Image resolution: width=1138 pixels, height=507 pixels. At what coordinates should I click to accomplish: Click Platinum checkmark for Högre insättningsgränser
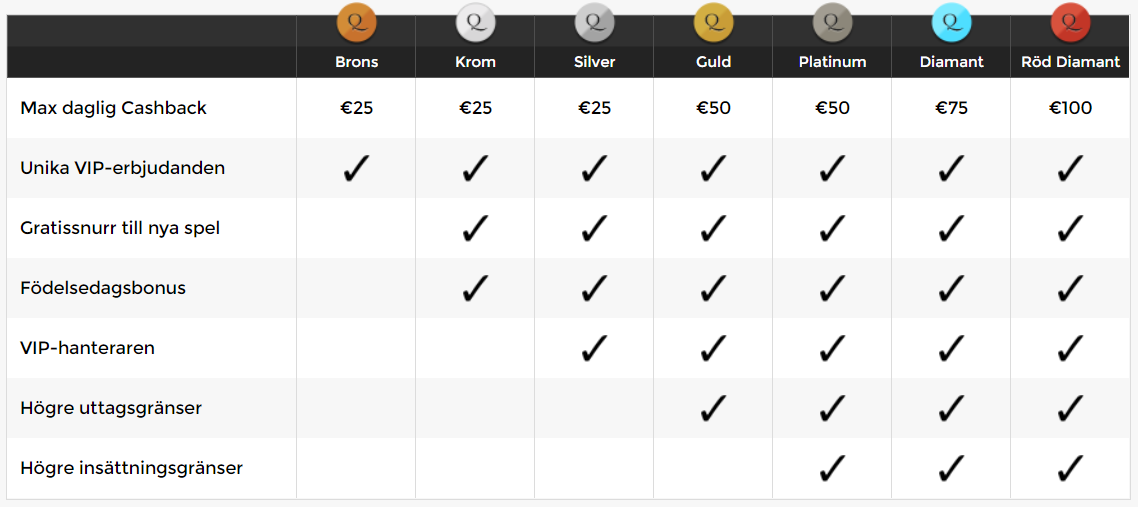tap(832, 468)
